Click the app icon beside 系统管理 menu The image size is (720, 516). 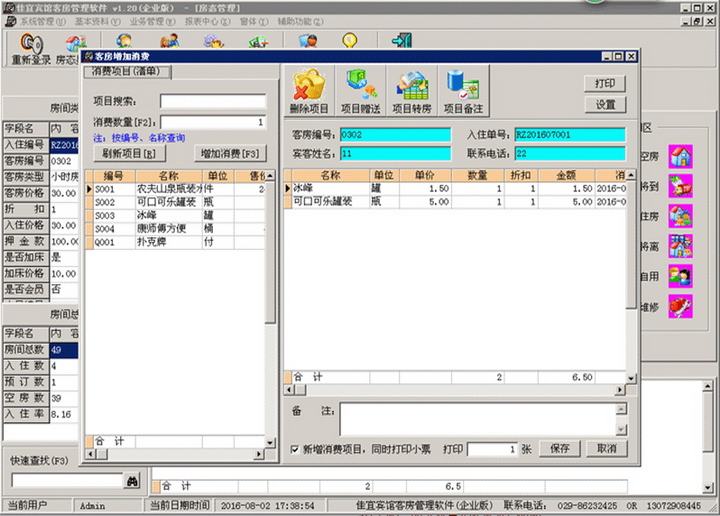11,22
